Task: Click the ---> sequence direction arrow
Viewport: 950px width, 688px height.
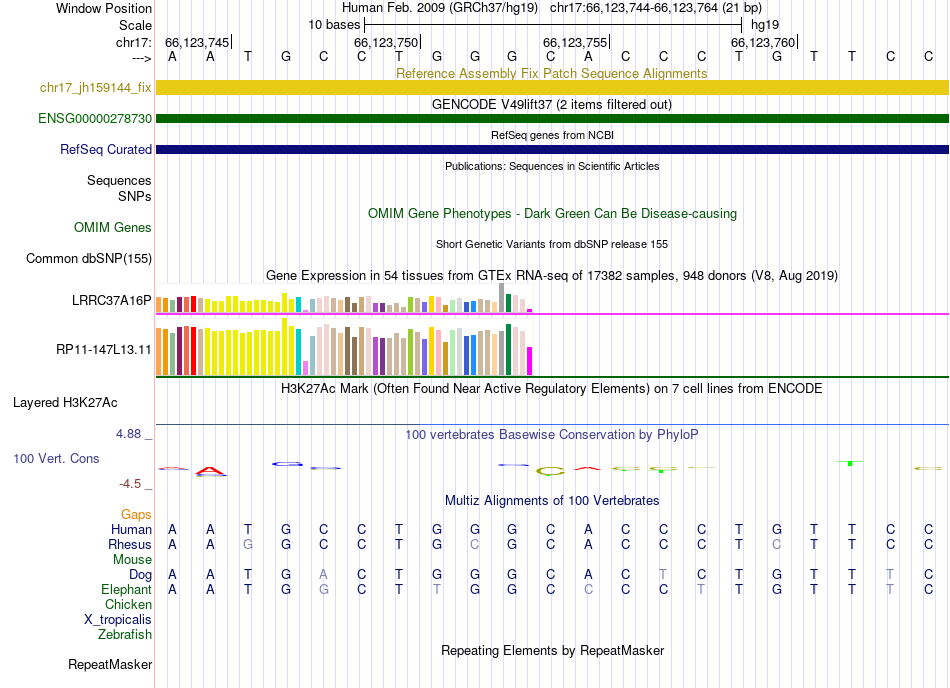Action: (142, 58)
